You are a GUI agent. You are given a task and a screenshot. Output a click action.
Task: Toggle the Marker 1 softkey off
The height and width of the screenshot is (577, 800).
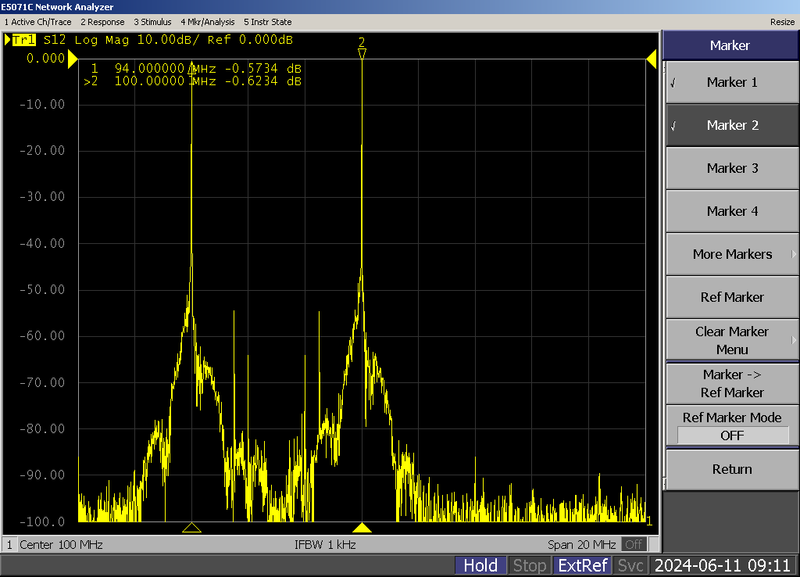point(731,82)
